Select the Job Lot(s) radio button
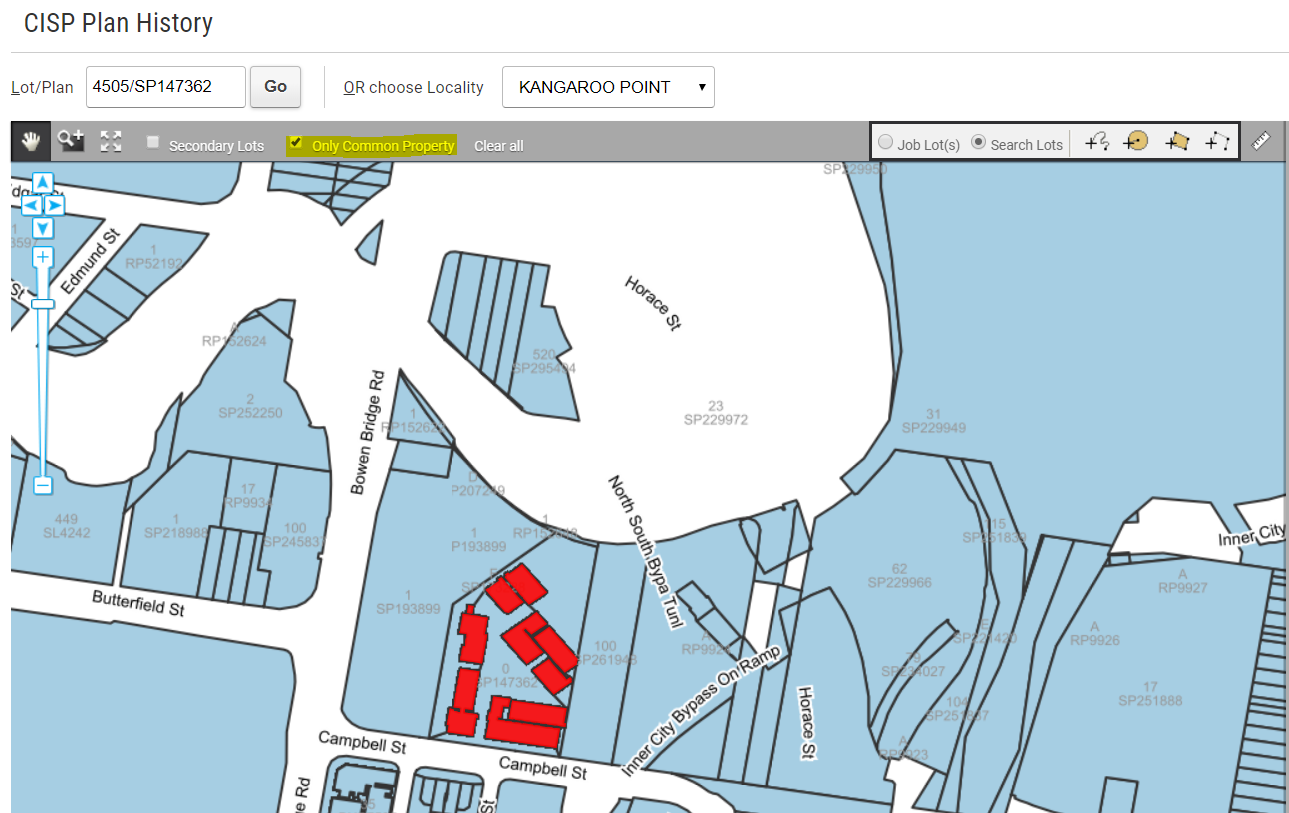 tap(885, 143)
